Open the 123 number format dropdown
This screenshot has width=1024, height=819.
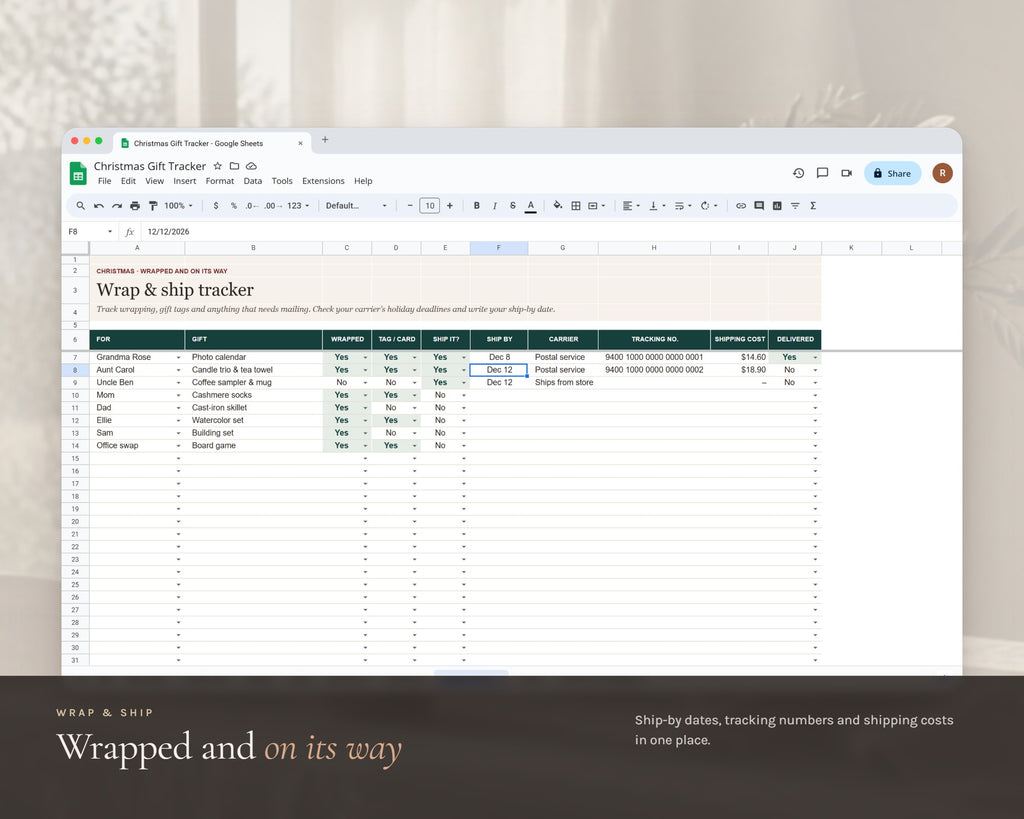coord(298,206)
